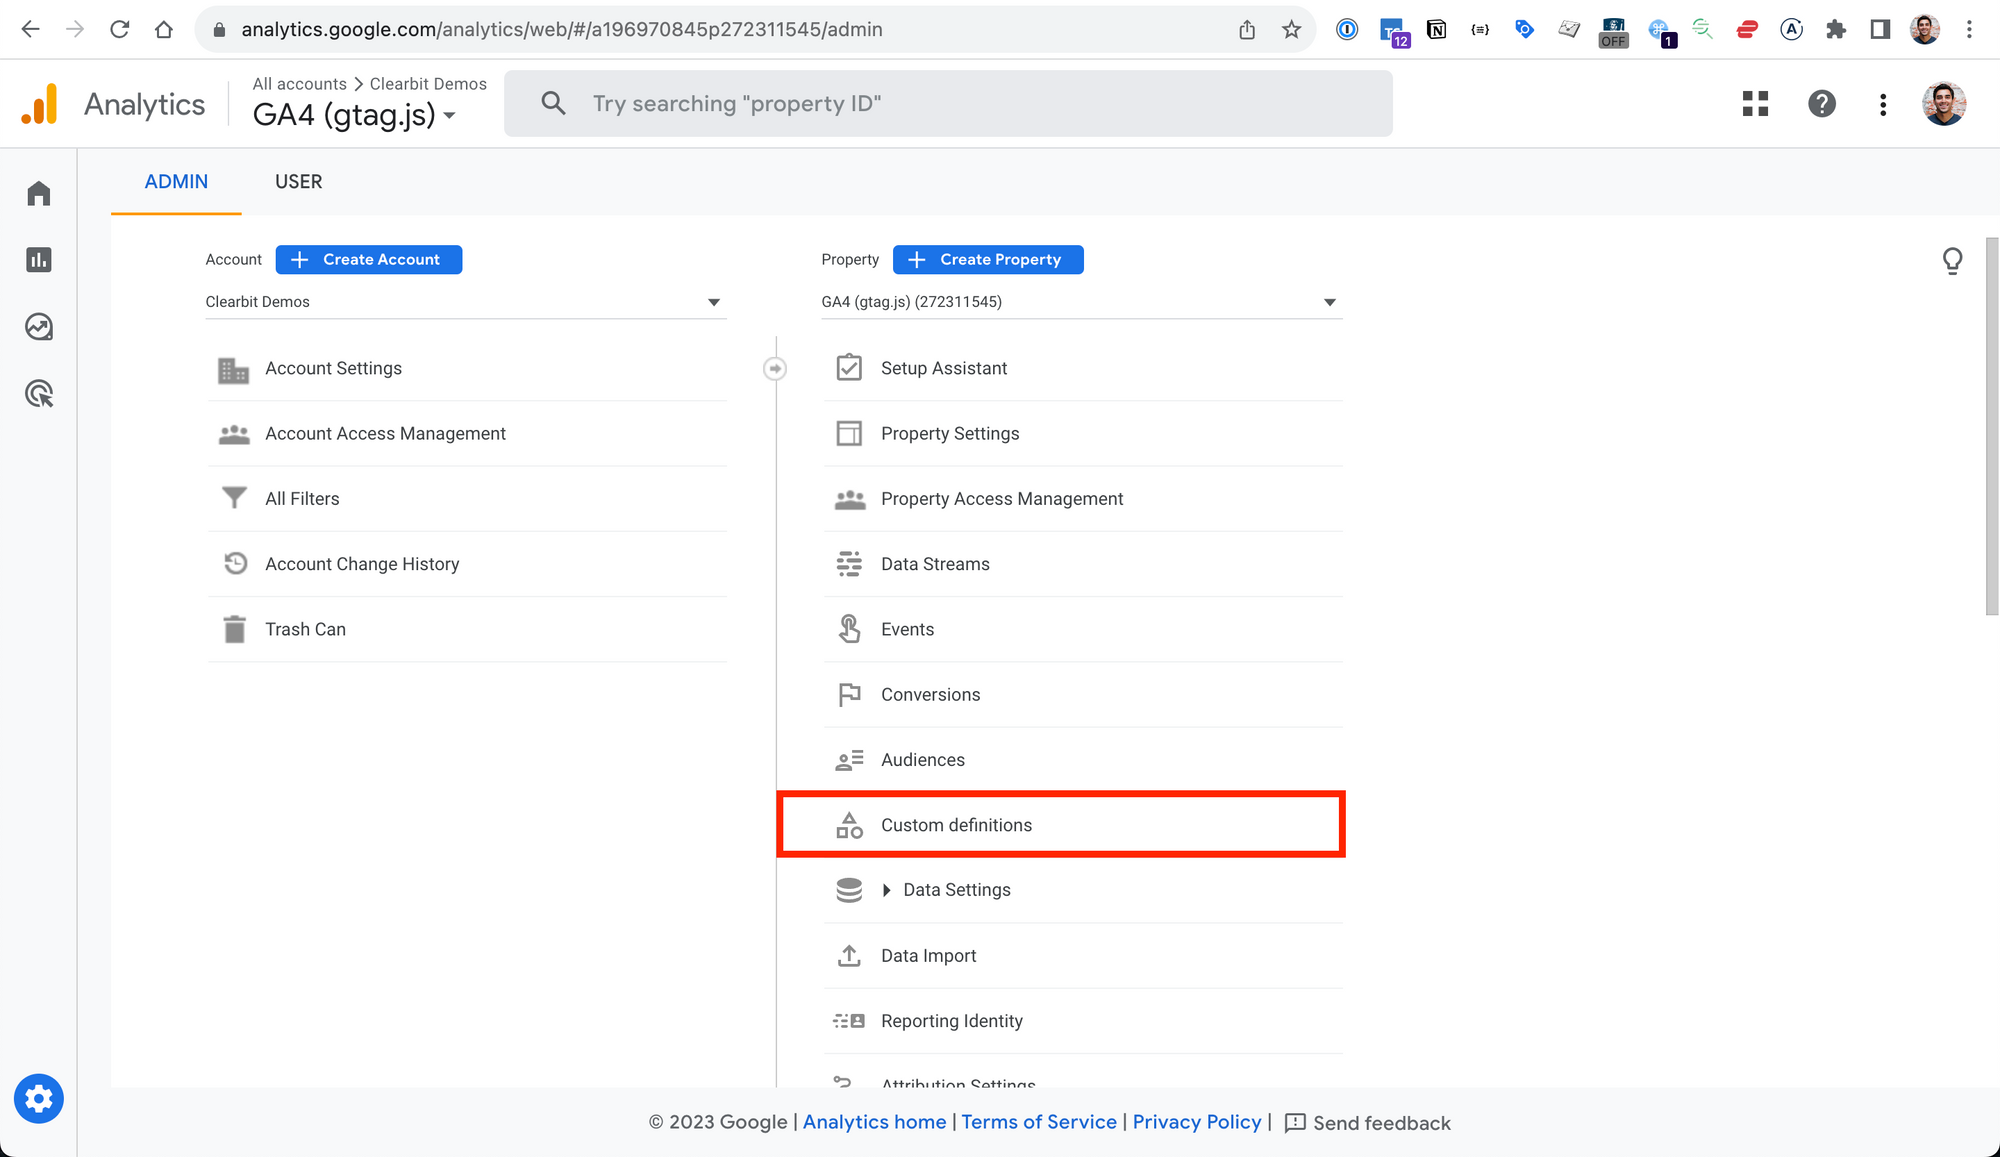Follow the Analytics home link
The width and height of the screenshot is (2000, 1157).
point(874,1122)
